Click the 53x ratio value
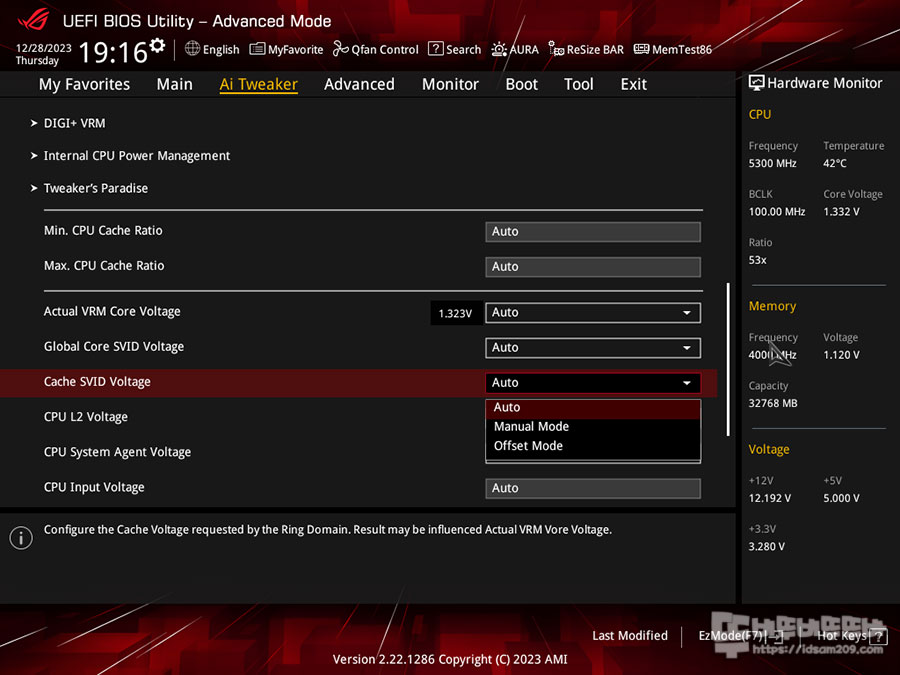 757,260
